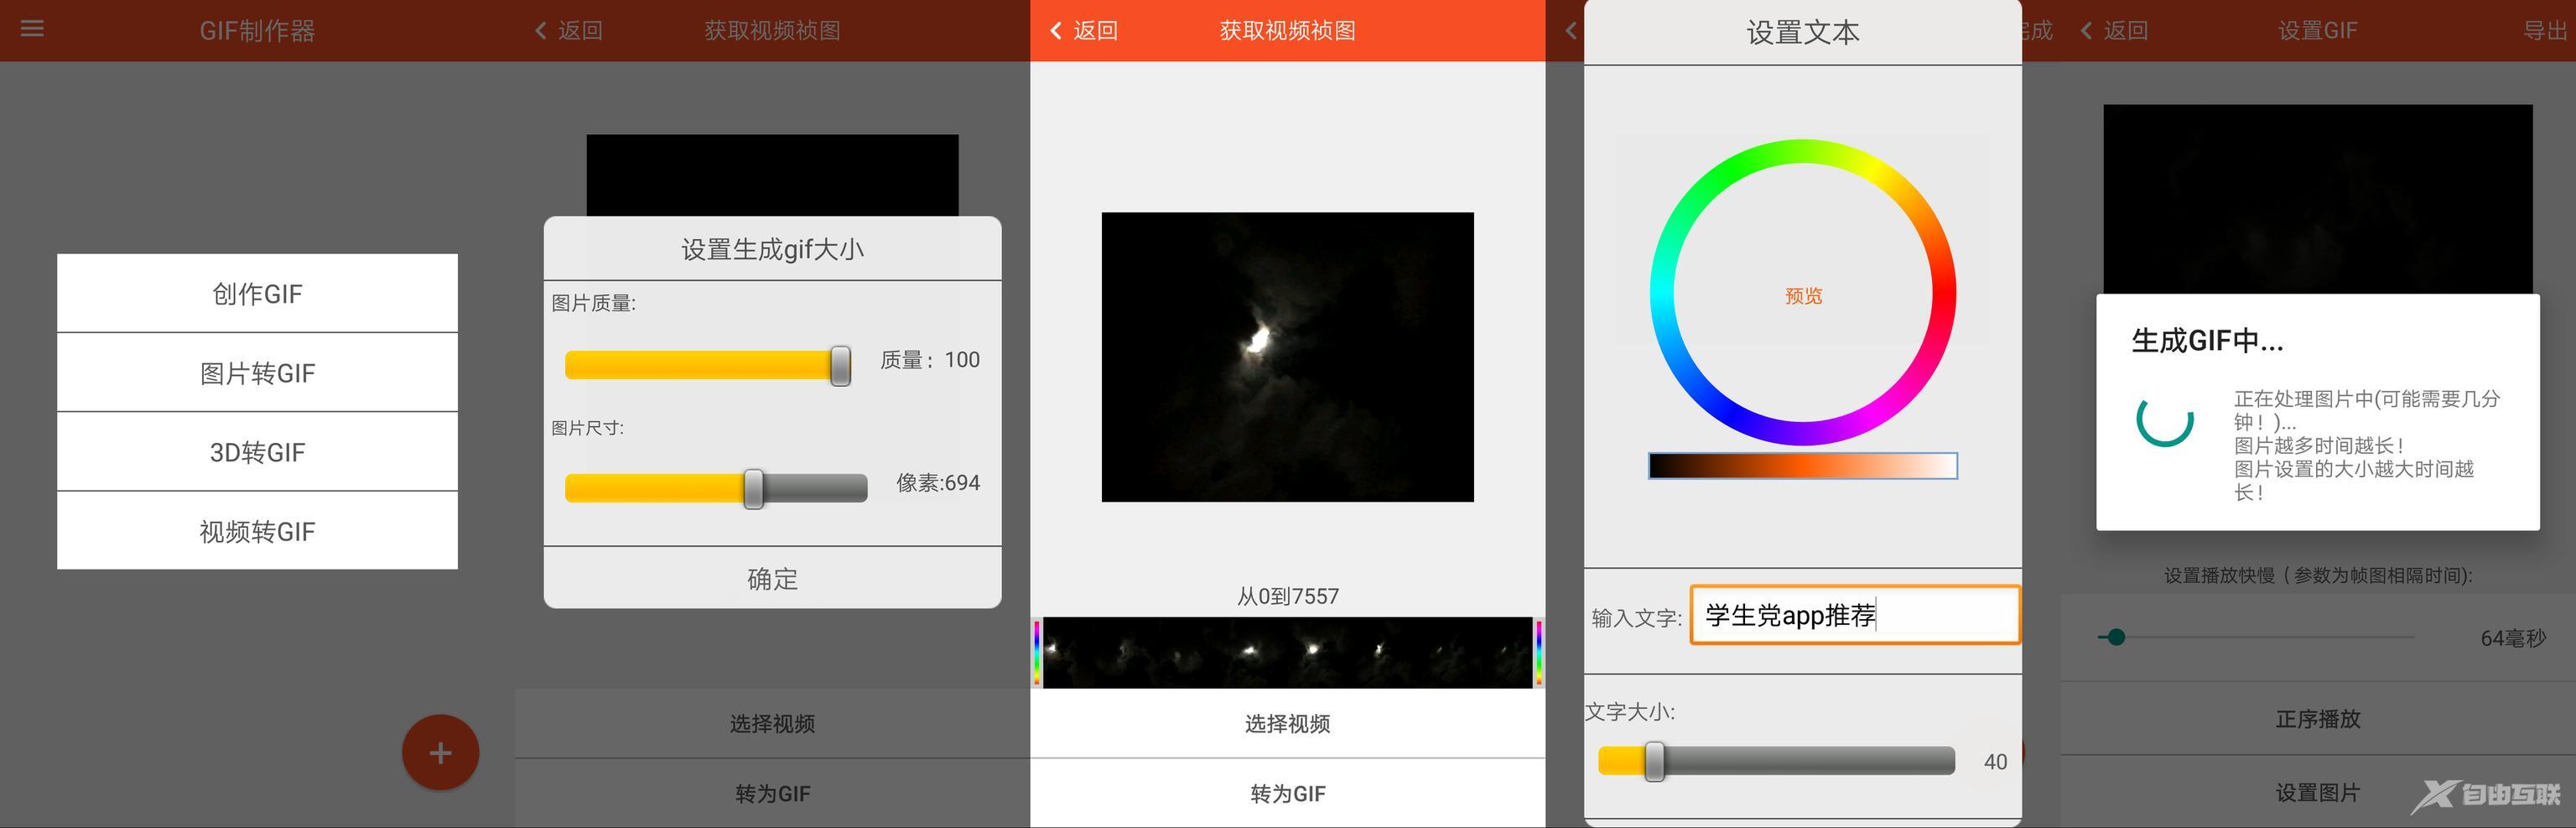Click the moon video preview frame
Viewport: 2576px width, 828px height.
[1287, 356]
